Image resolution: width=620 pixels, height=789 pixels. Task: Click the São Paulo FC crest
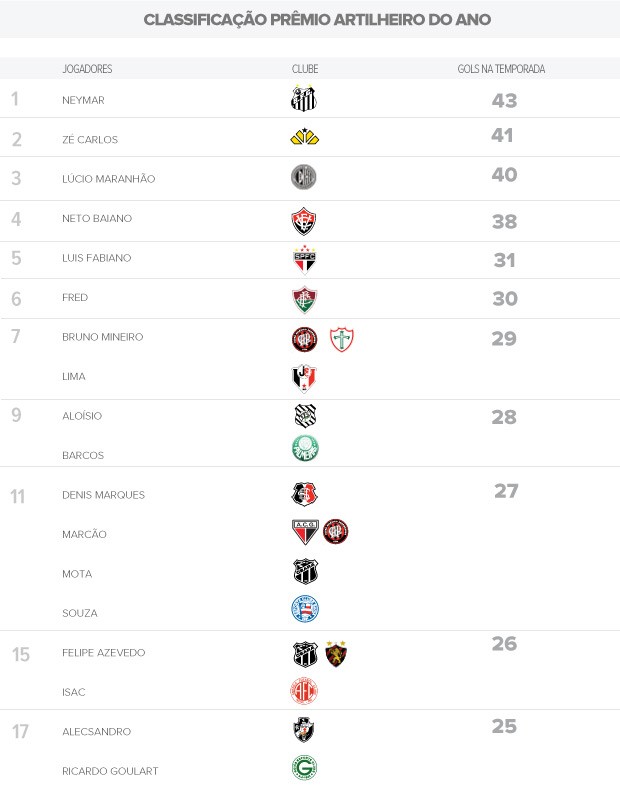(x=304, y=259)
